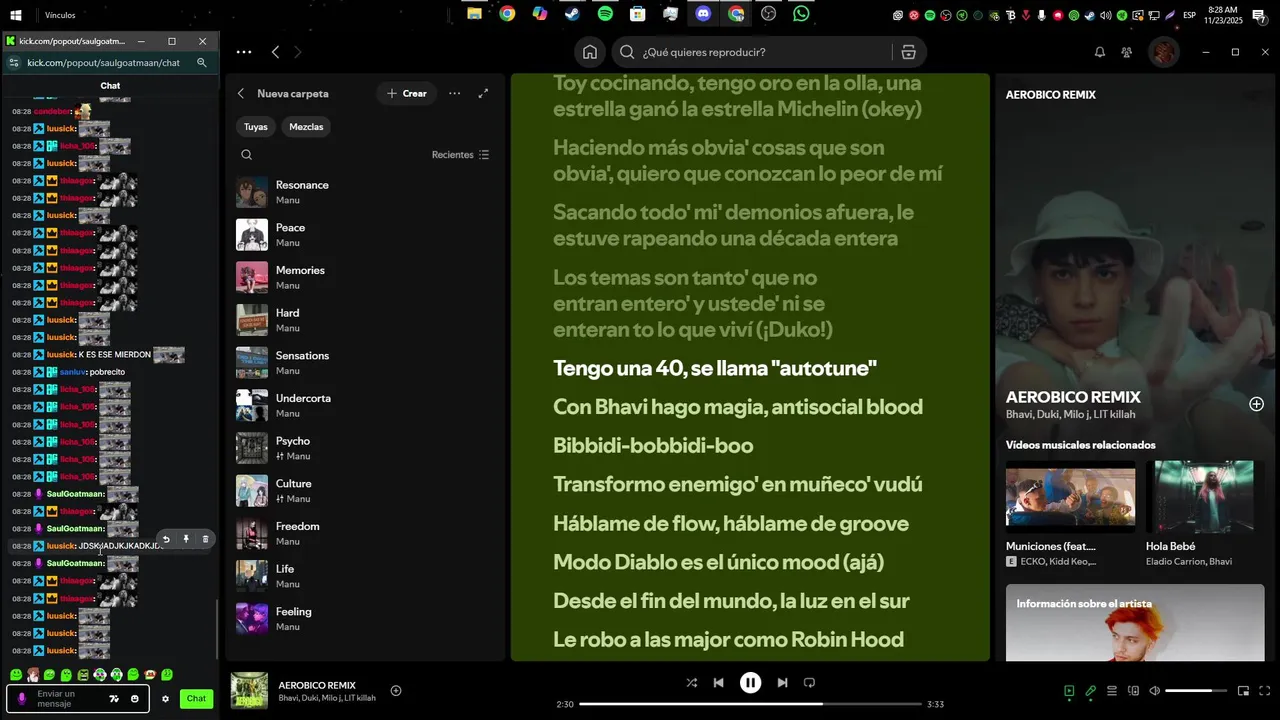
Task: Click the 'Información sobre el artista' card
Action: 1135,623
